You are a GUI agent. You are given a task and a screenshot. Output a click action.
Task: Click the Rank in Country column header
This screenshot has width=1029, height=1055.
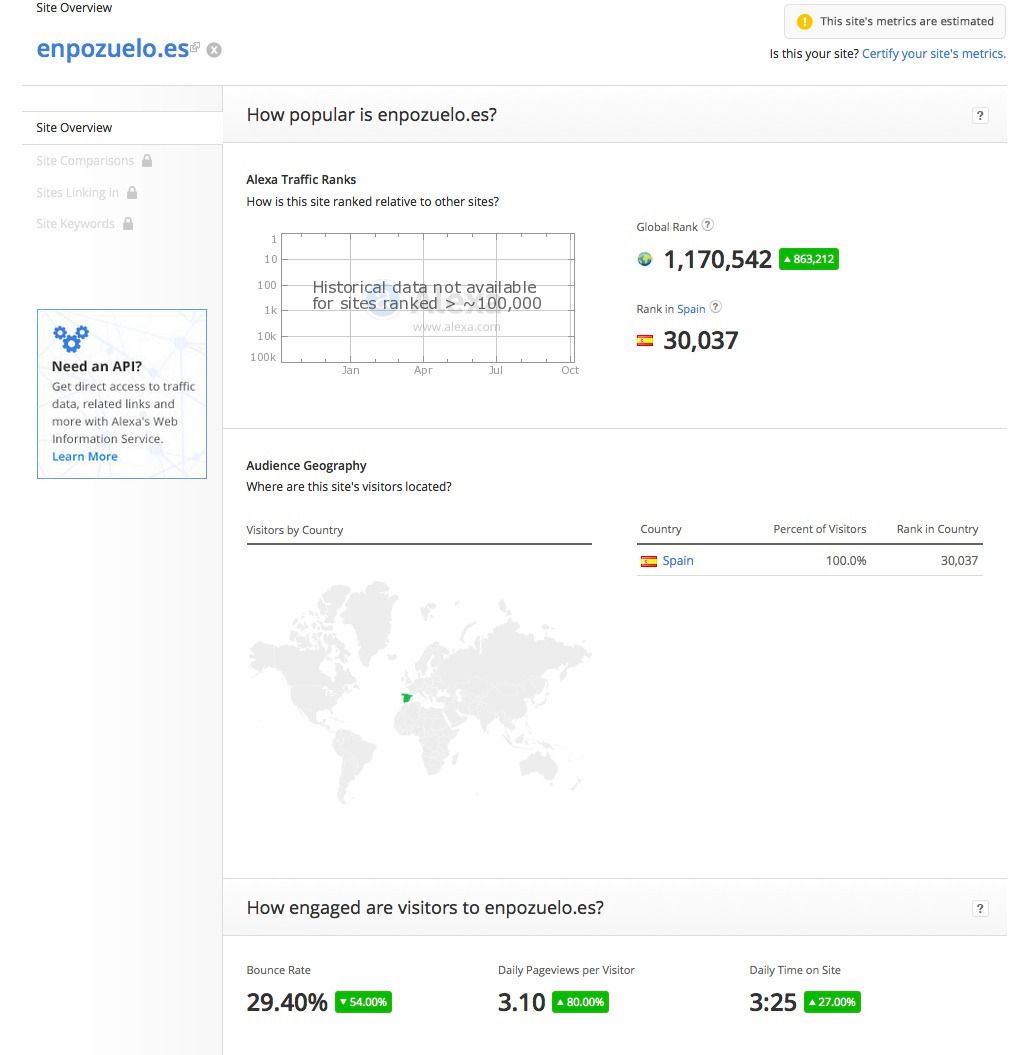tap(937, 529)
